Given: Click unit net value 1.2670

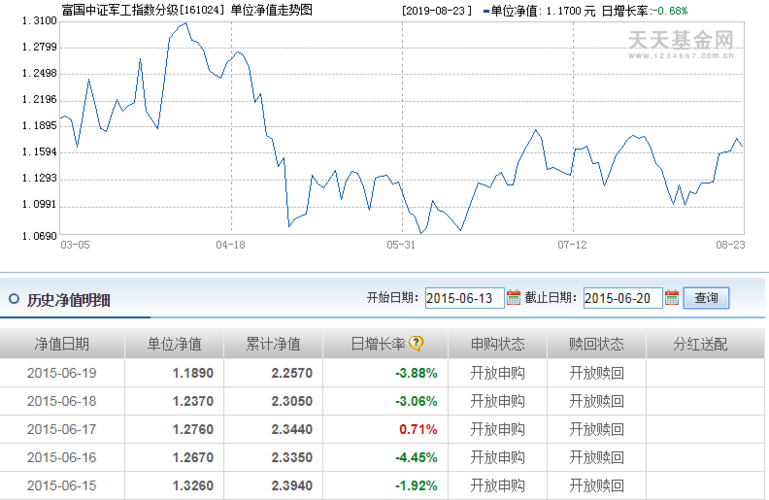Looking at the screenshot, I should [193, 457].
